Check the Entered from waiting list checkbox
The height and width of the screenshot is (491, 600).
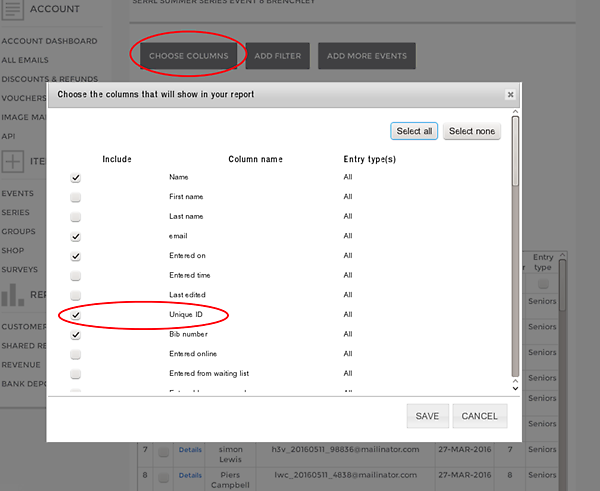click(76, 374)
